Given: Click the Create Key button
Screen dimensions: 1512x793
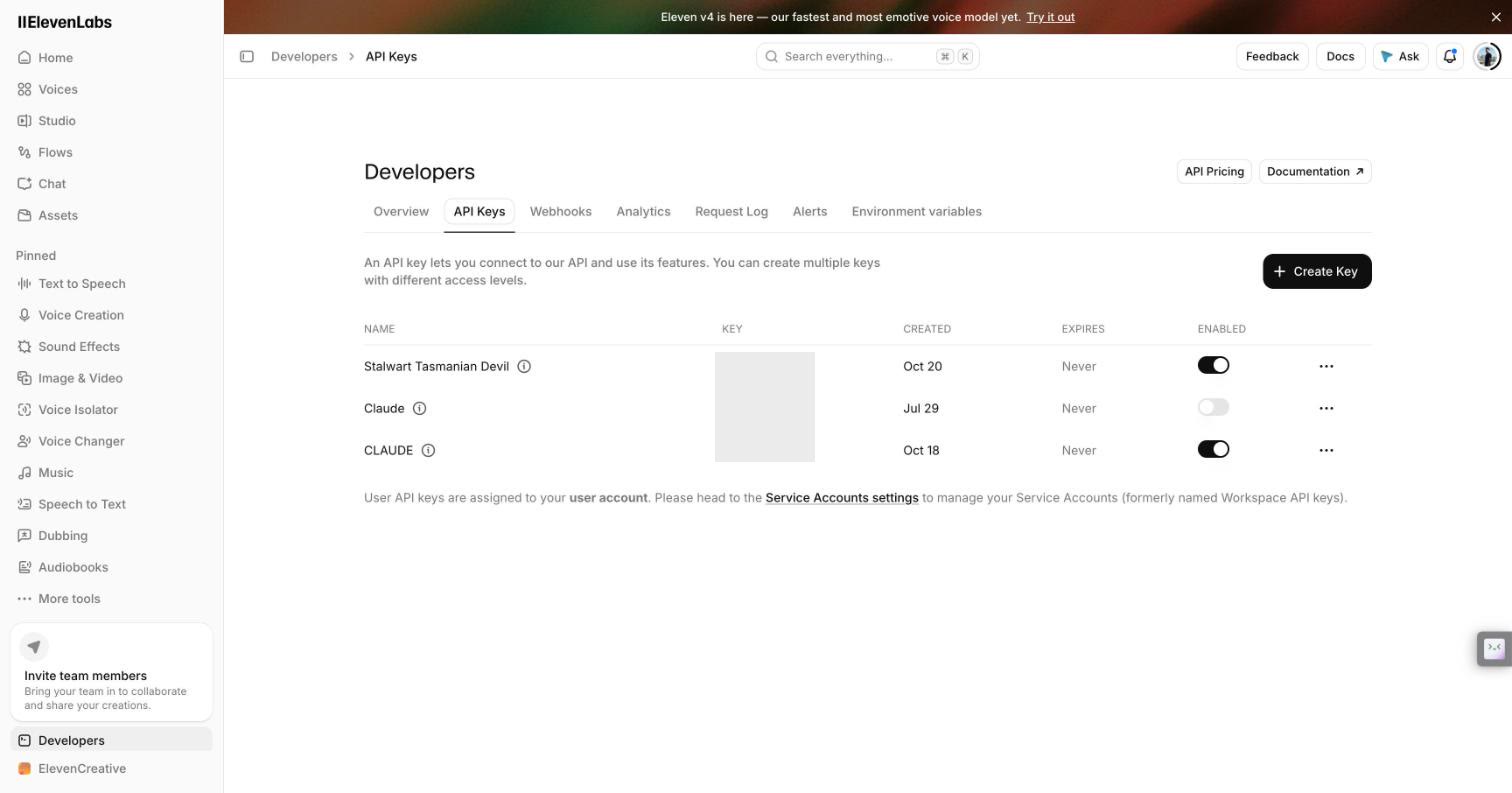Looking at the screenshot, I should click(1317, 271).
